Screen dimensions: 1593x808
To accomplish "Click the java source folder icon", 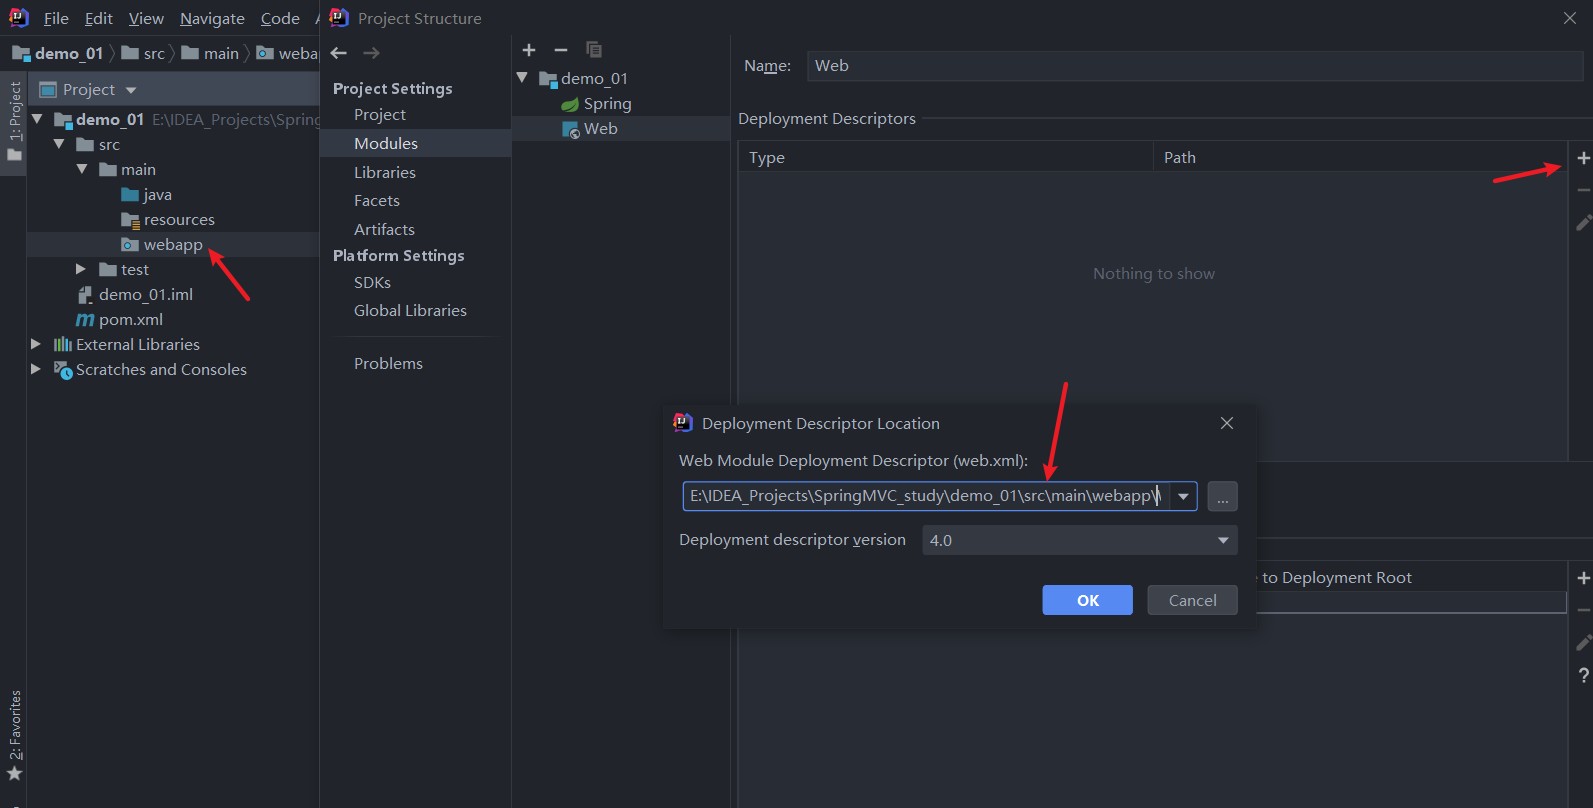I will click(x=130, y=195).
